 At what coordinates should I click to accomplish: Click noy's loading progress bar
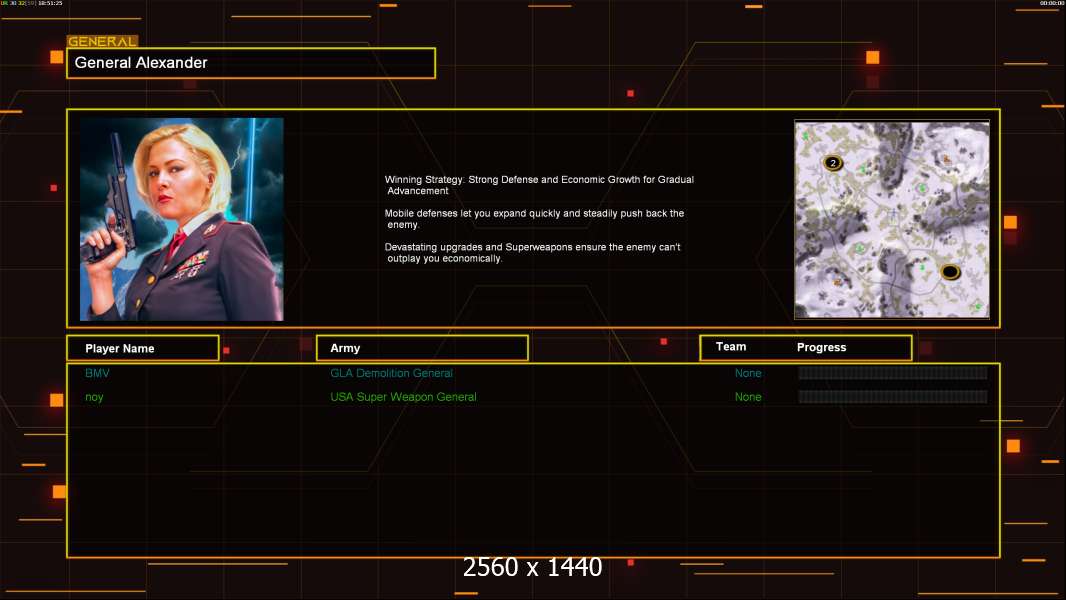pyautogui.click(x=893, y=397)
